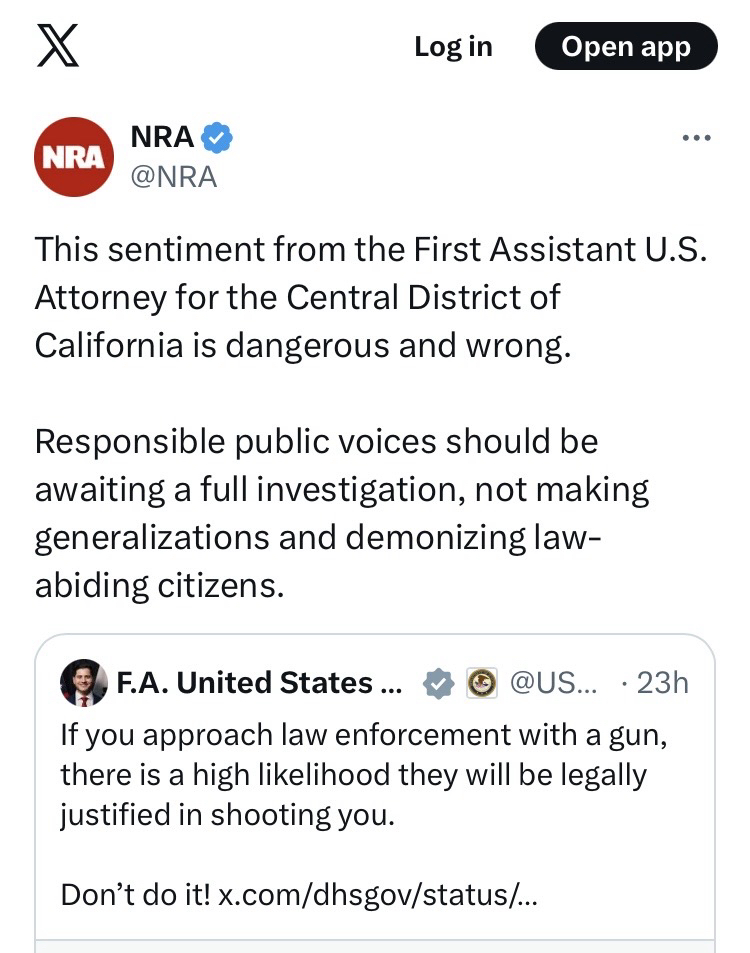Click the quoted post's gray verified badge
Image resolution: width=750 pixels, height=953 pixels.
tap(438, 684)
